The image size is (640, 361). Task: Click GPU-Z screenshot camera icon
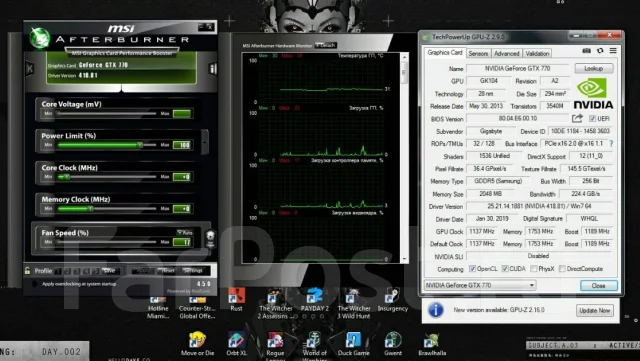point(586,51)
